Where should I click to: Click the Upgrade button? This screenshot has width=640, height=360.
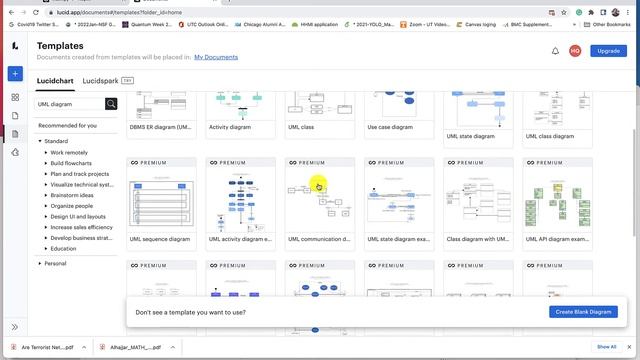pos(608,51)
